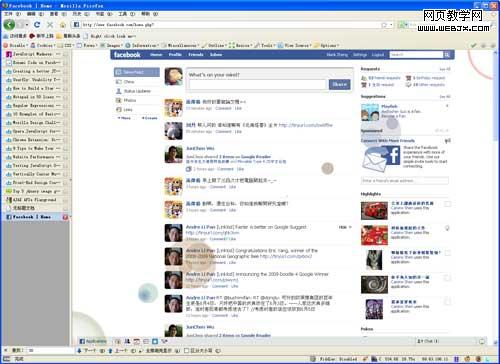Click the bookmark star in the address bar
The image size is (500, 364).
(x=384, y=25)
